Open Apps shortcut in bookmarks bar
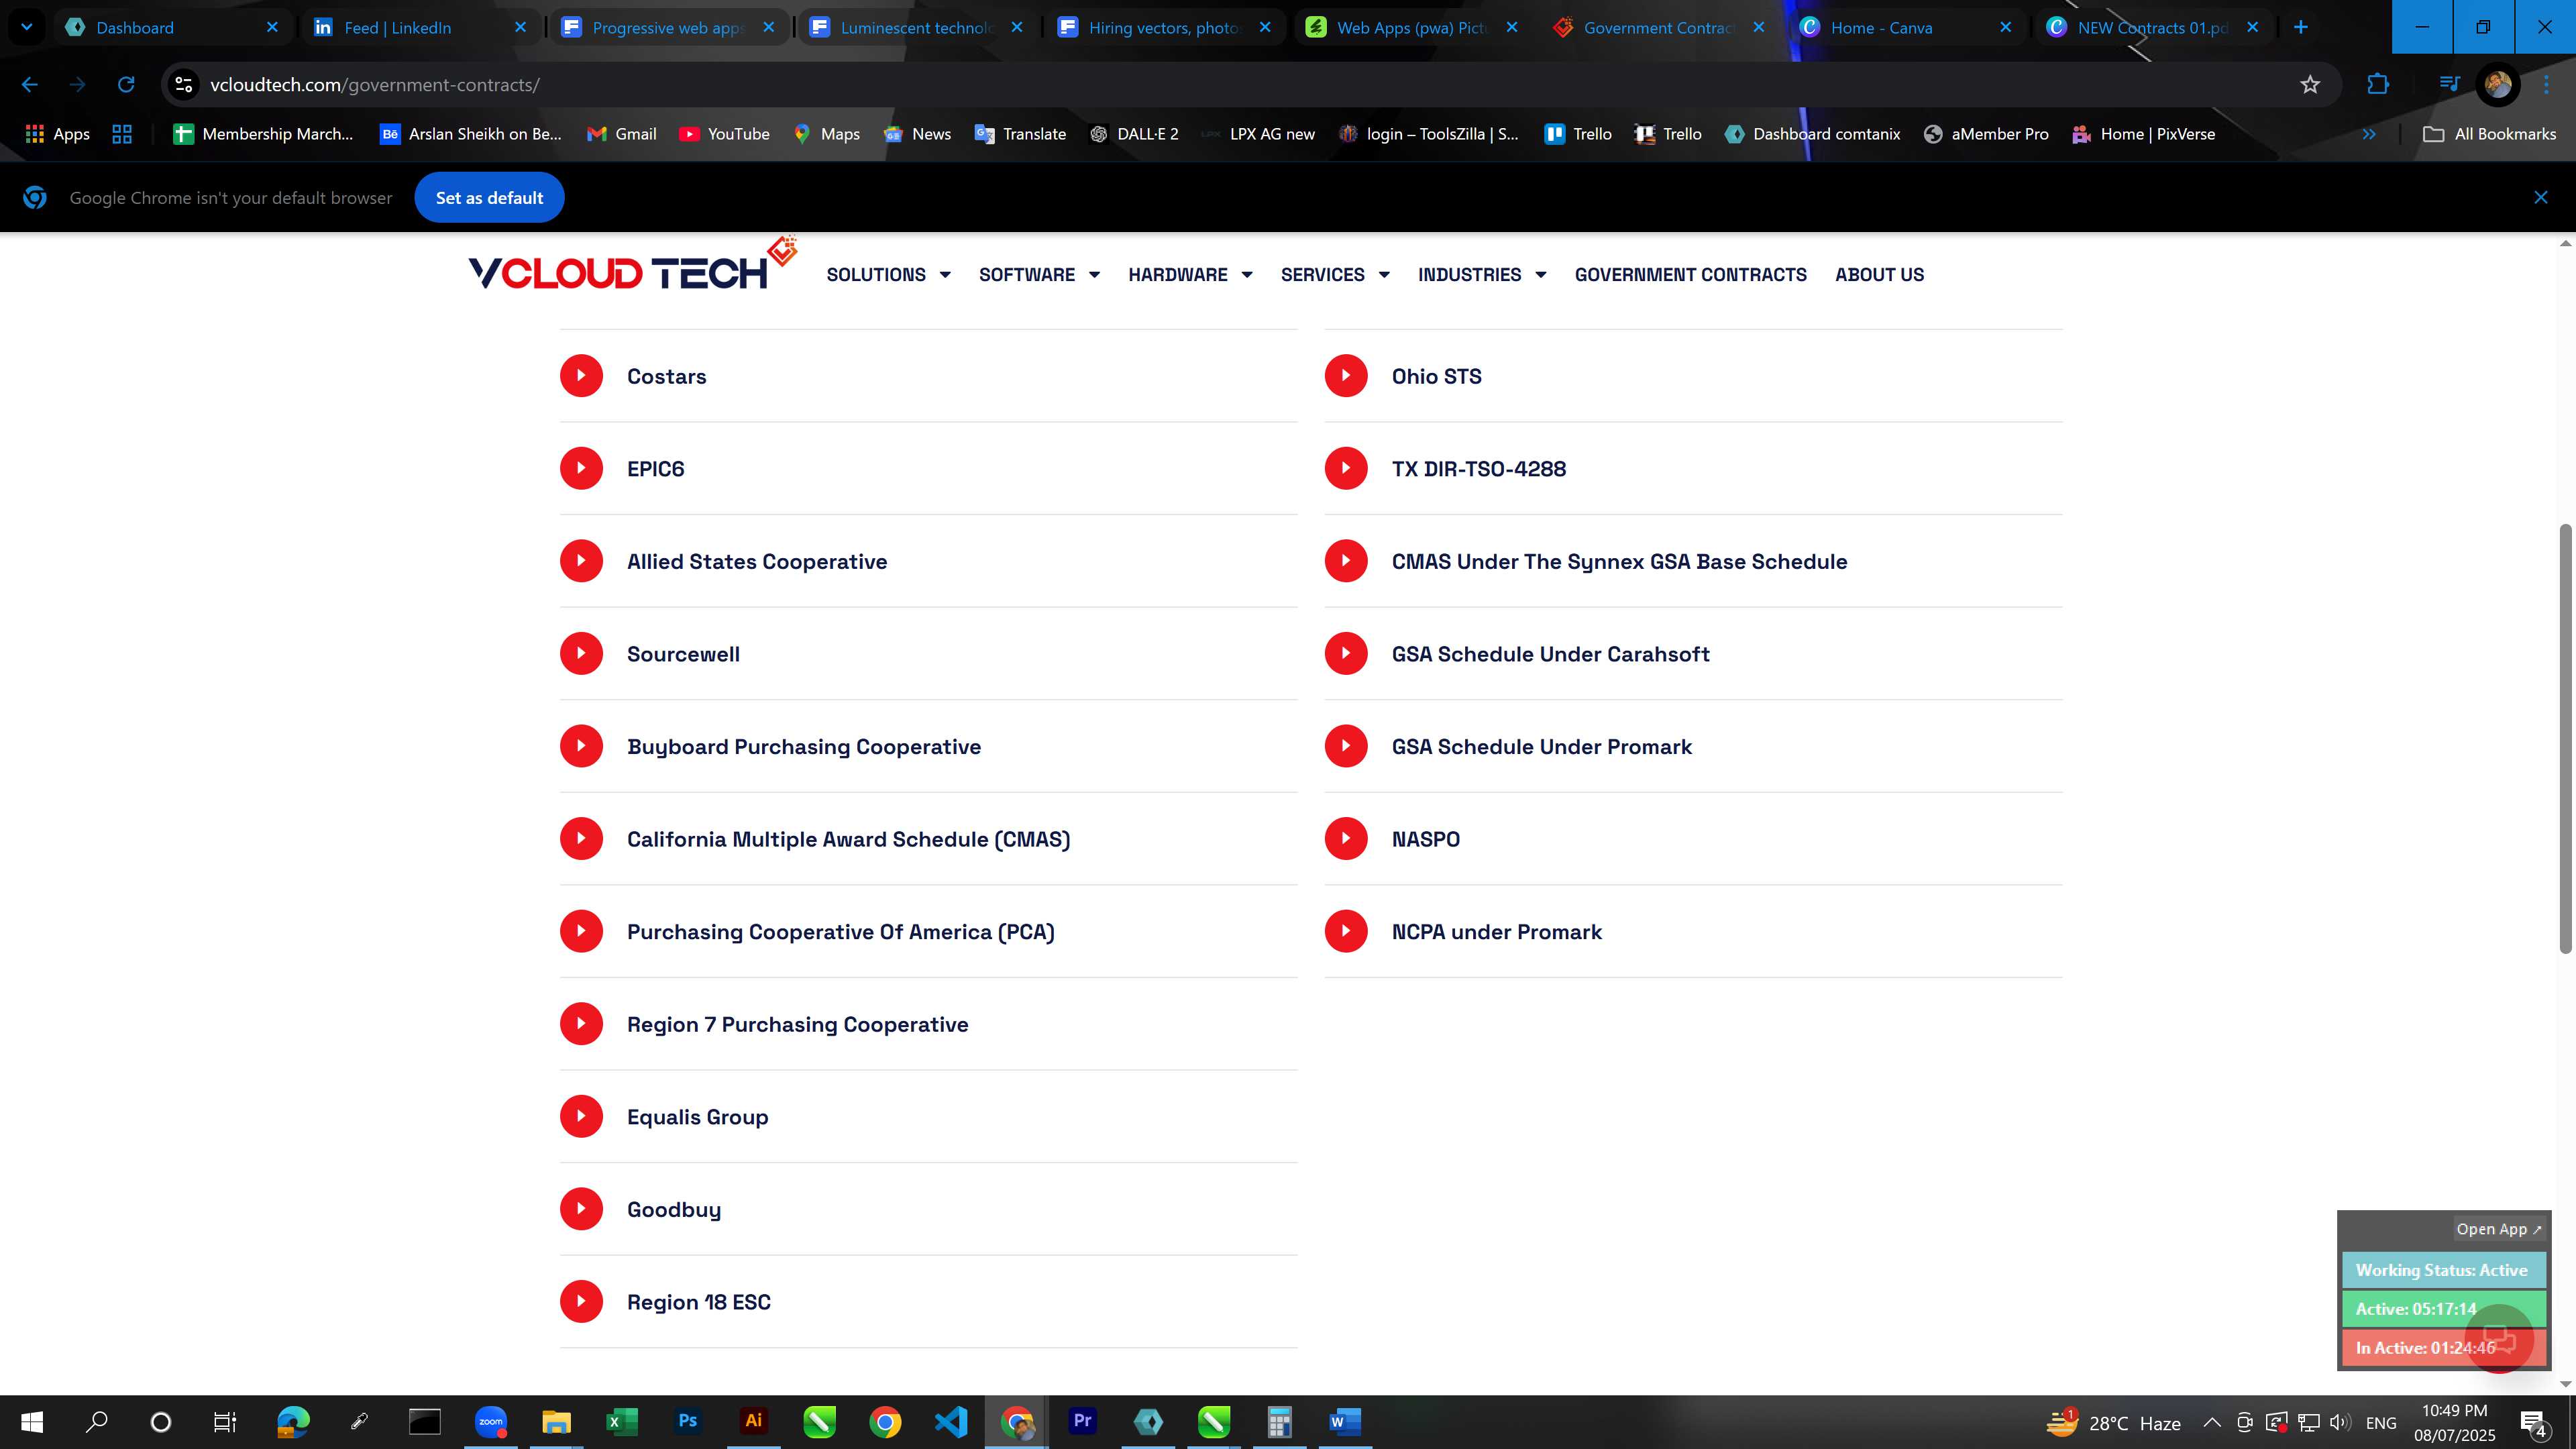The height and width of the screenshot is (1449, 2576). pos(57,134)
